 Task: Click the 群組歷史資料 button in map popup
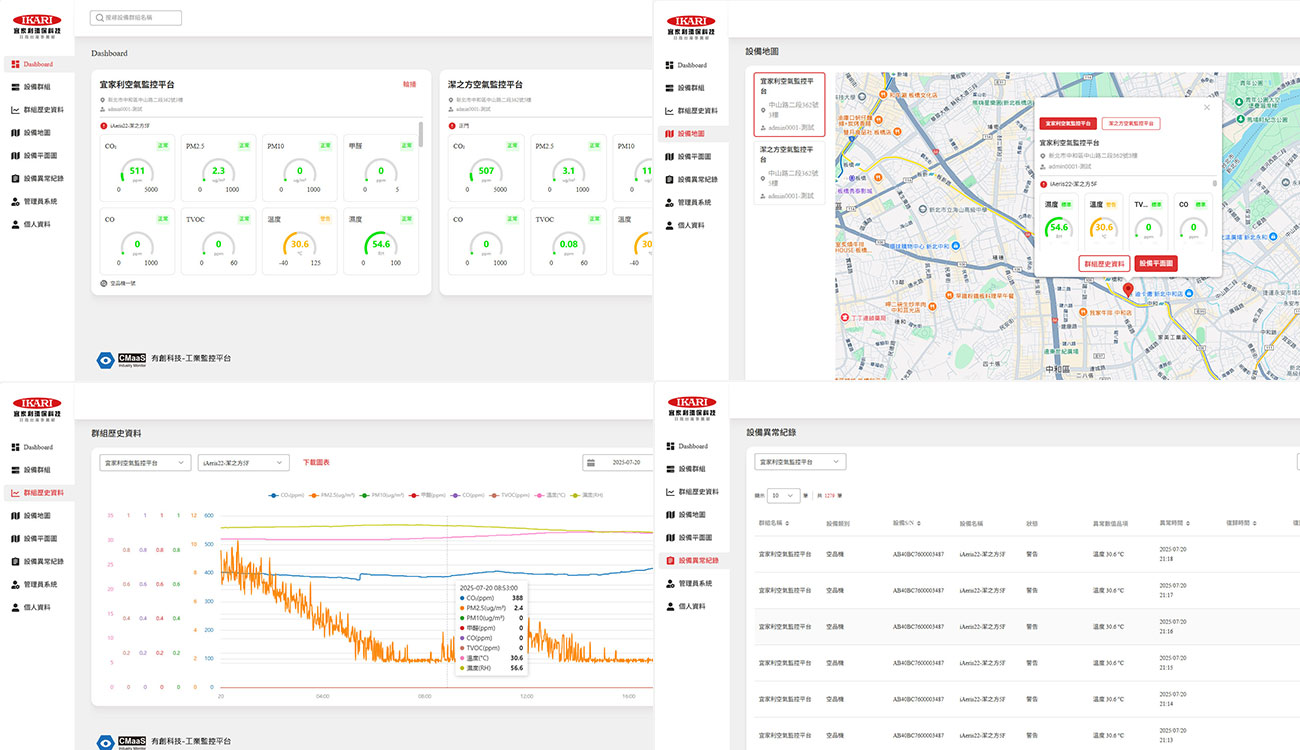coord(1104,263)
